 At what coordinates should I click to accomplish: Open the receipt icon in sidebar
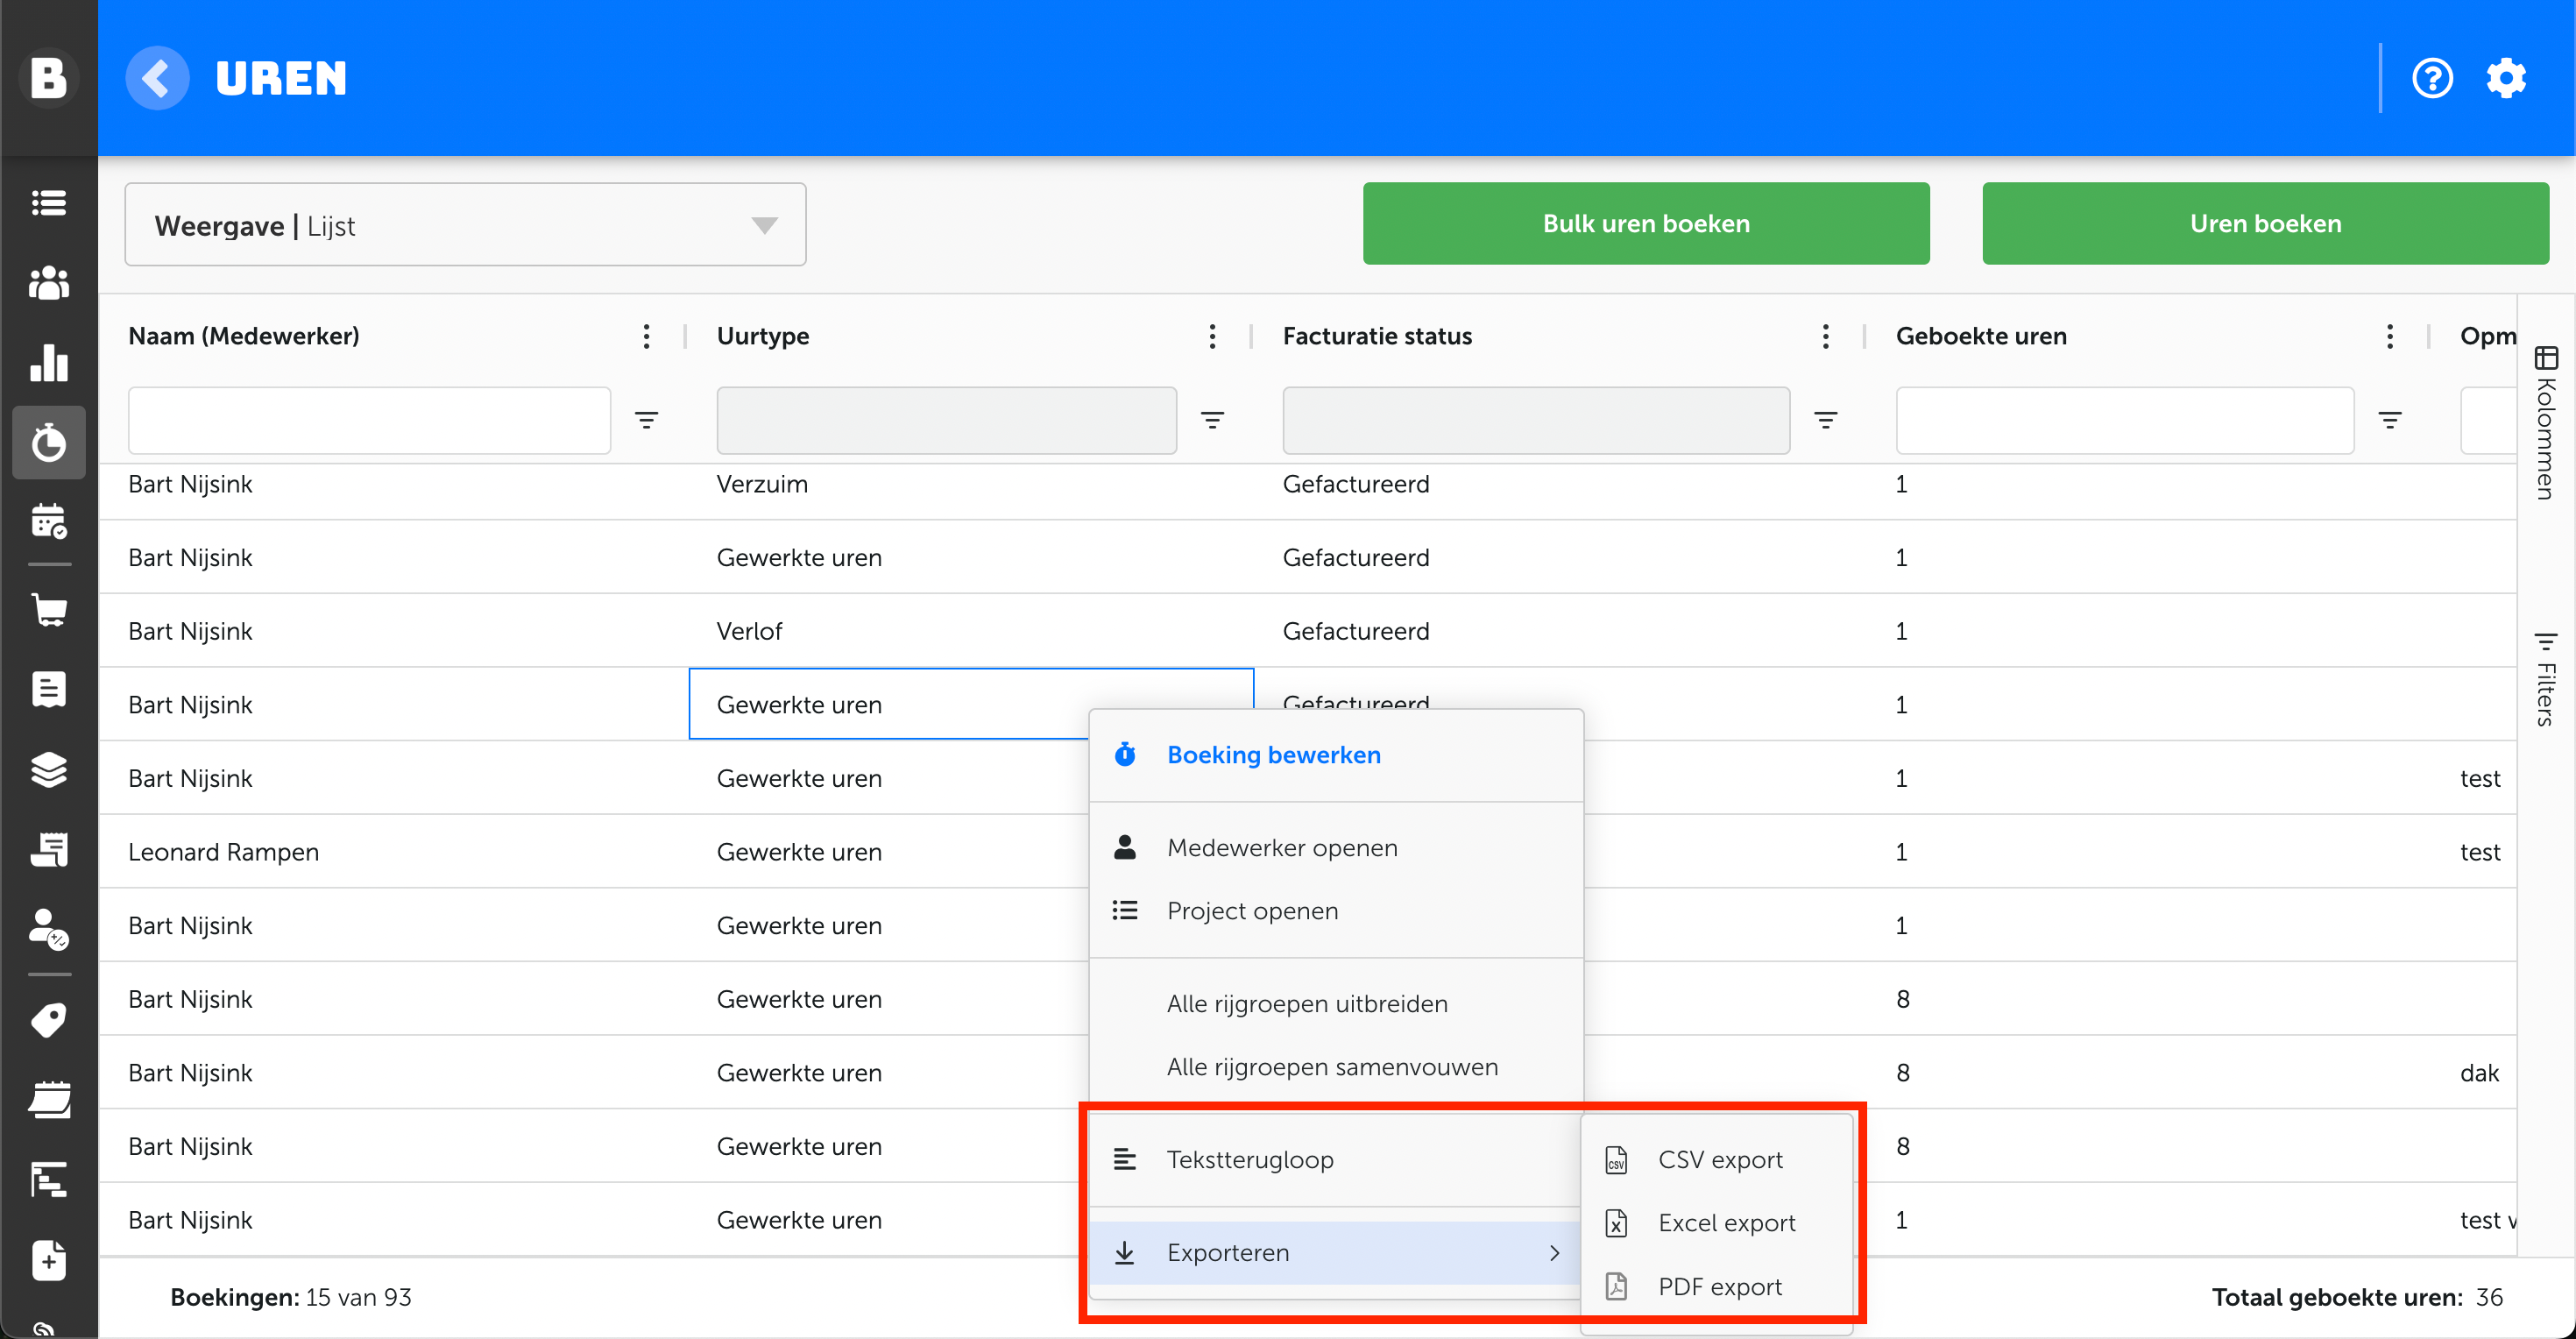click(x=48, y=849)
